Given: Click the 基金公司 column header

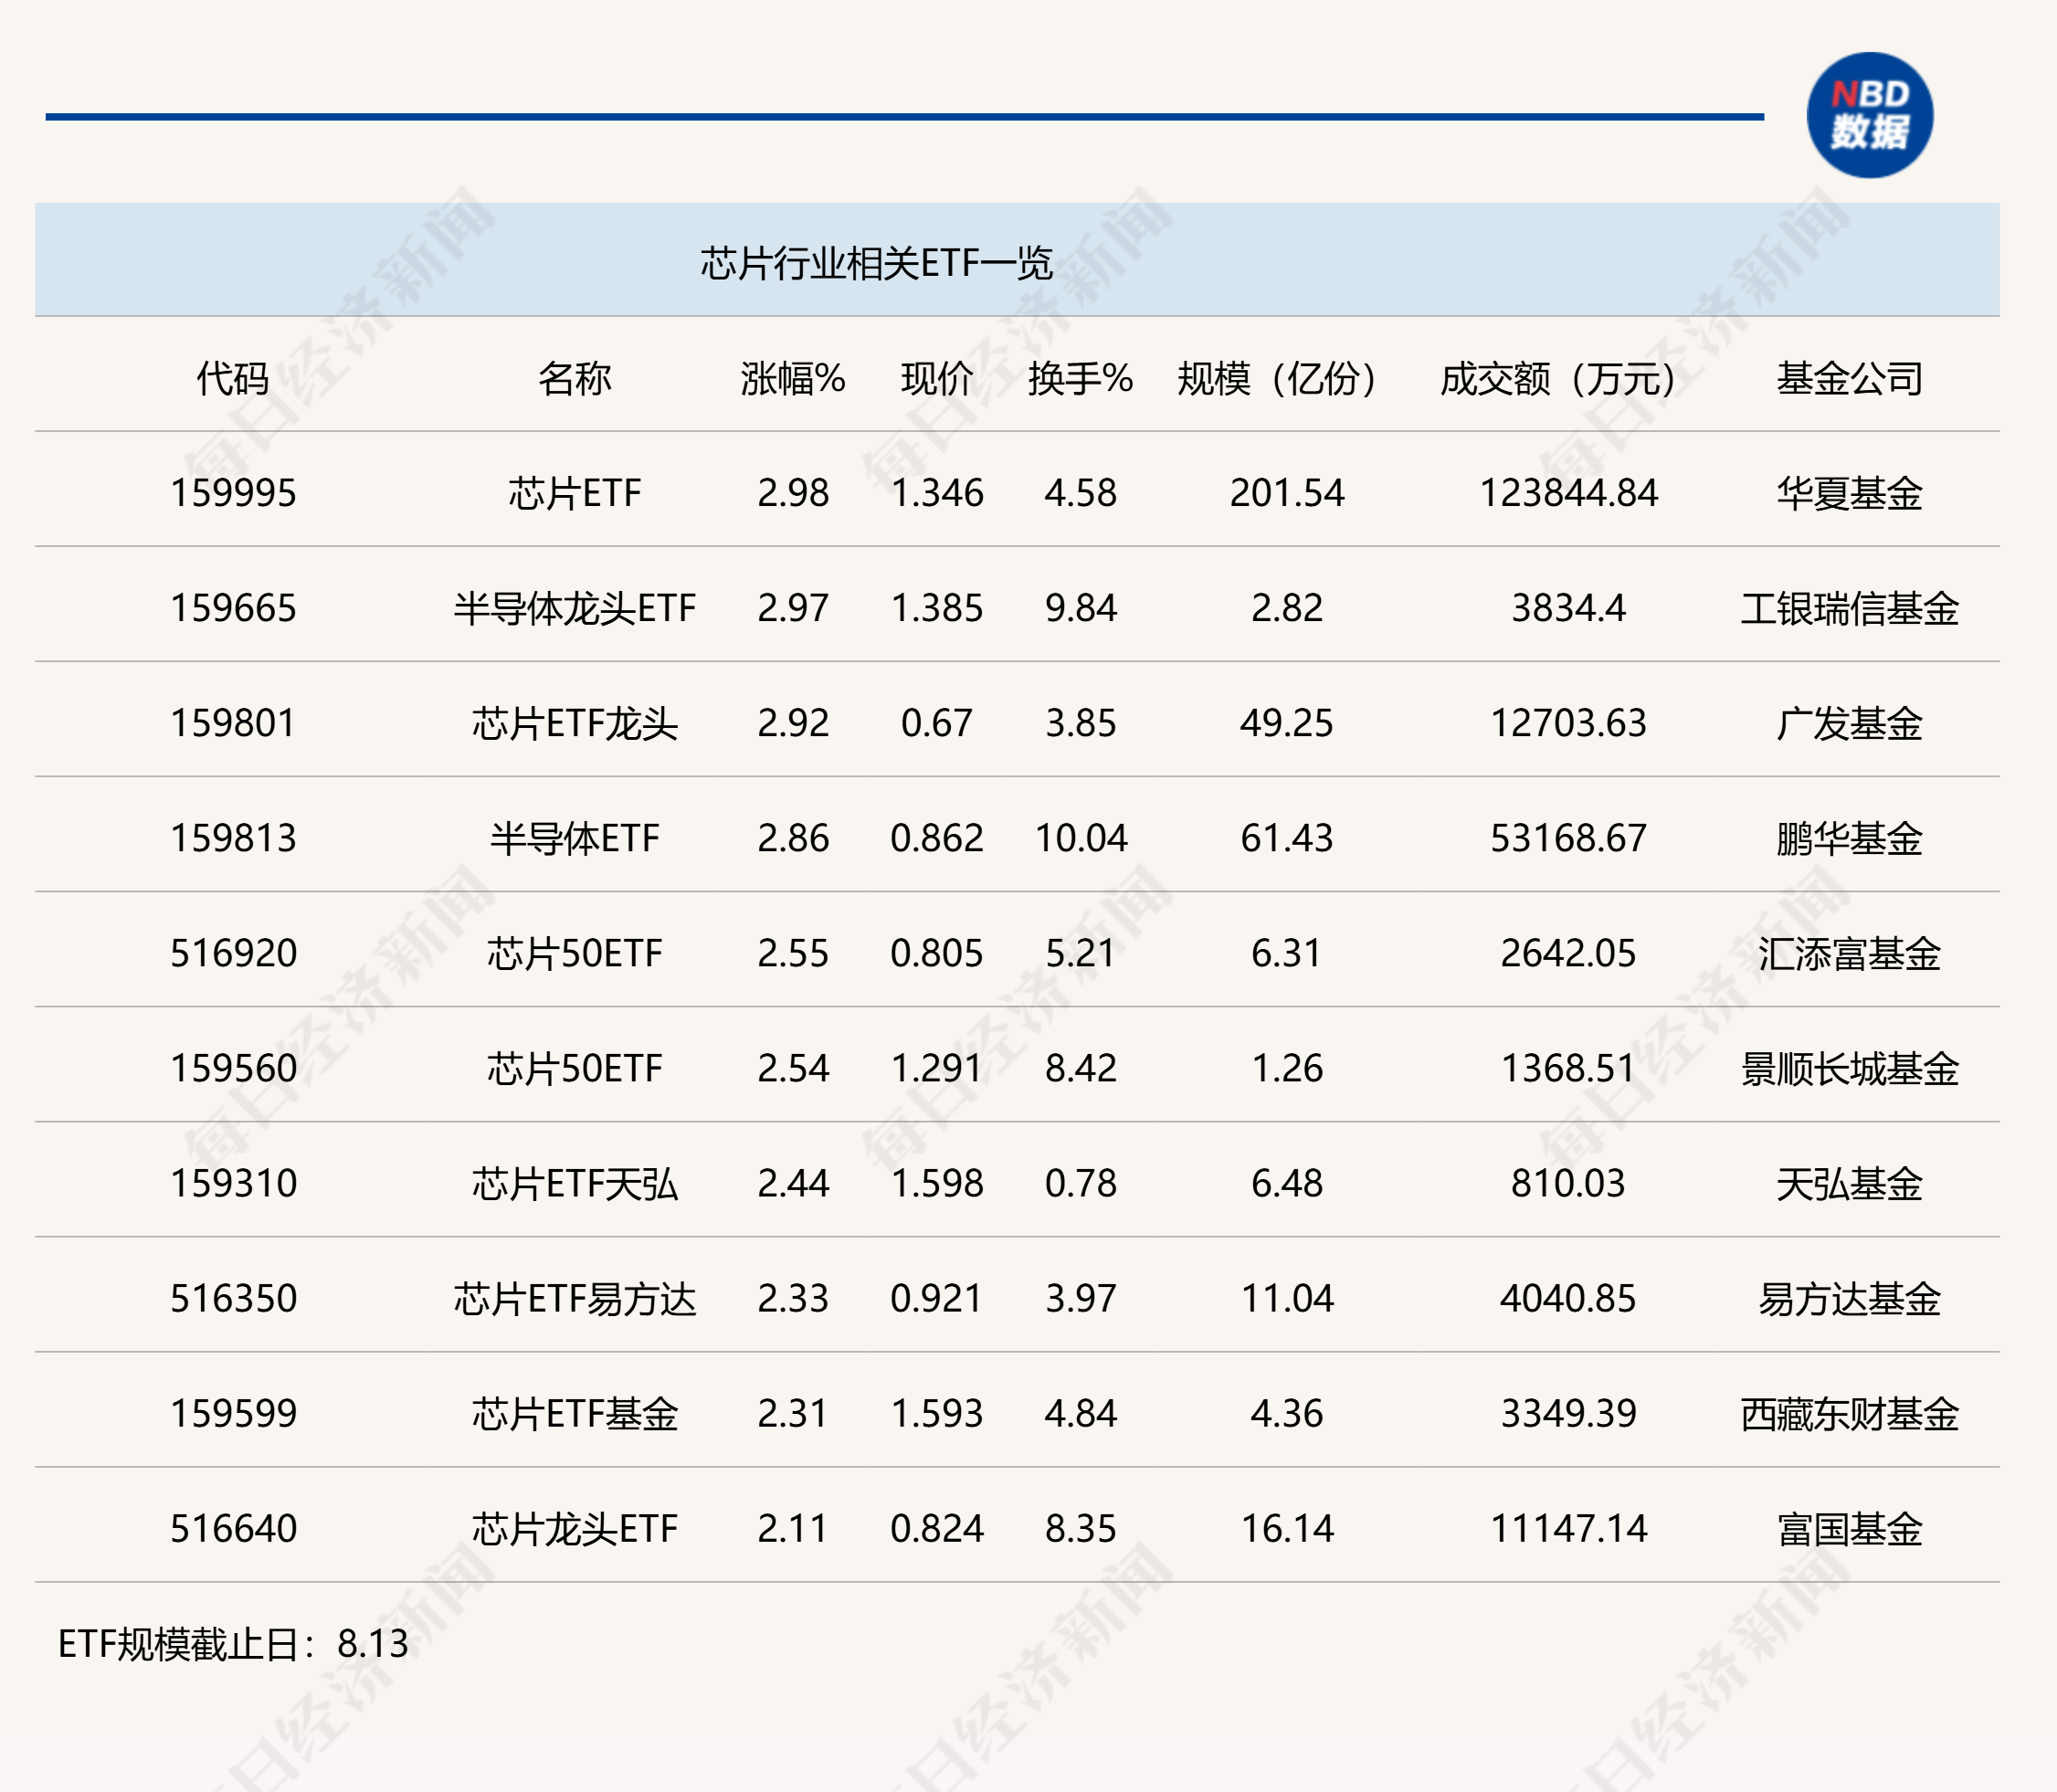Looking at the screenshot, I should tap(1849, 378).
